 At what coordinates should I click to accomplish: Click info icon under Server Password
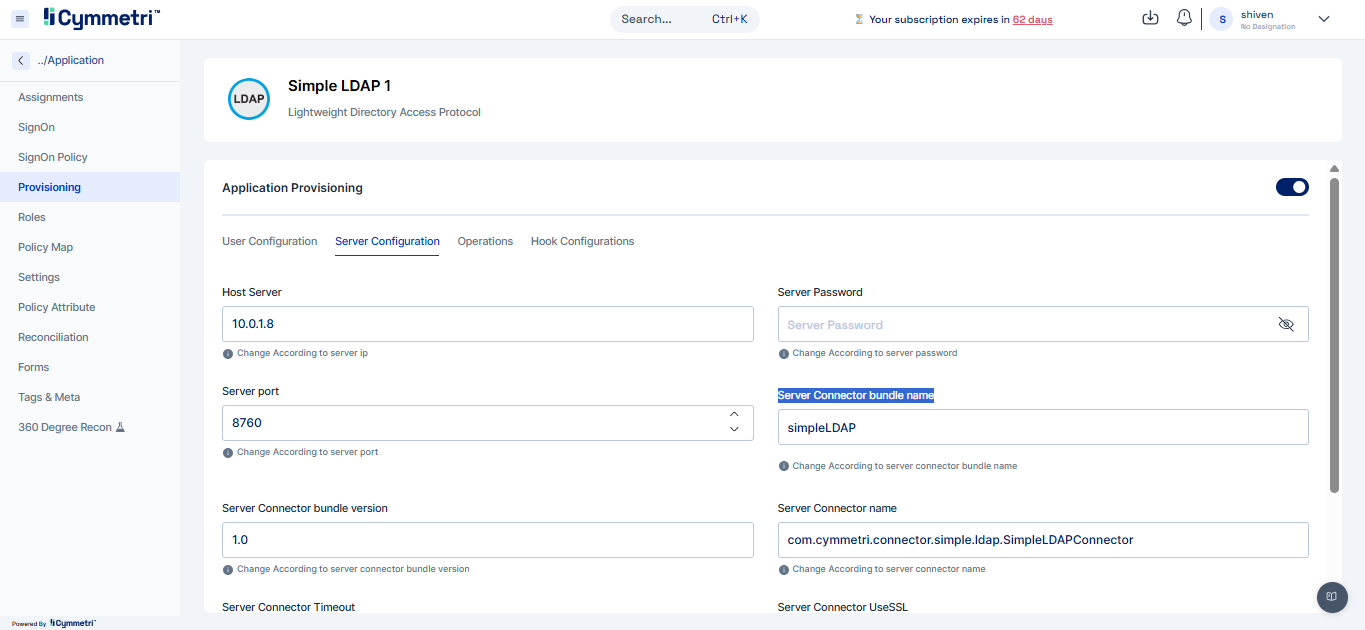[x=784, y=354]
